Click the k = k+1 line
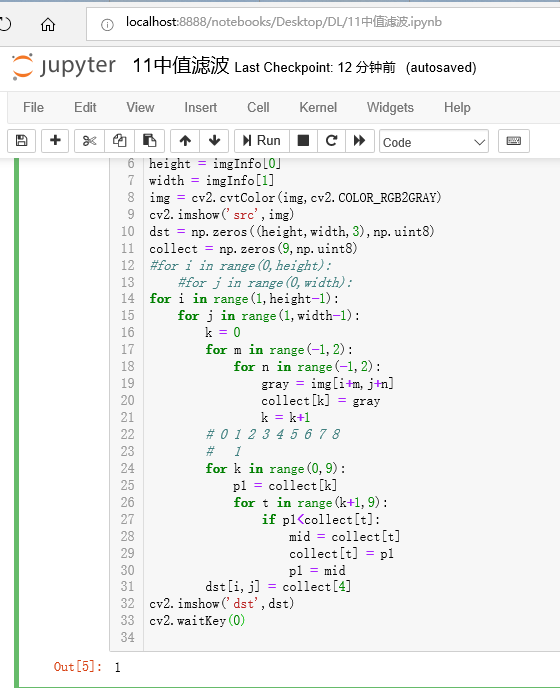The width and height of the screenshot is (560, 691). pos(286,417)
